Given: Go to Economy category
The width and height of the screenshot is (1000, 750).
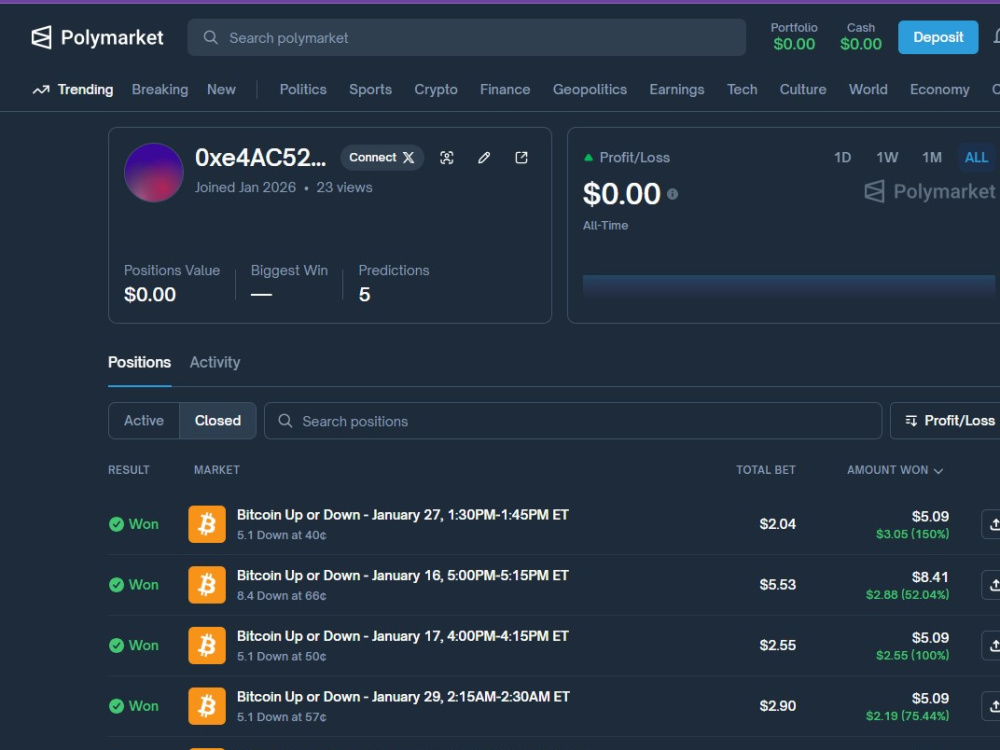Looking at the screenshot, I should (x=939, y=90).
